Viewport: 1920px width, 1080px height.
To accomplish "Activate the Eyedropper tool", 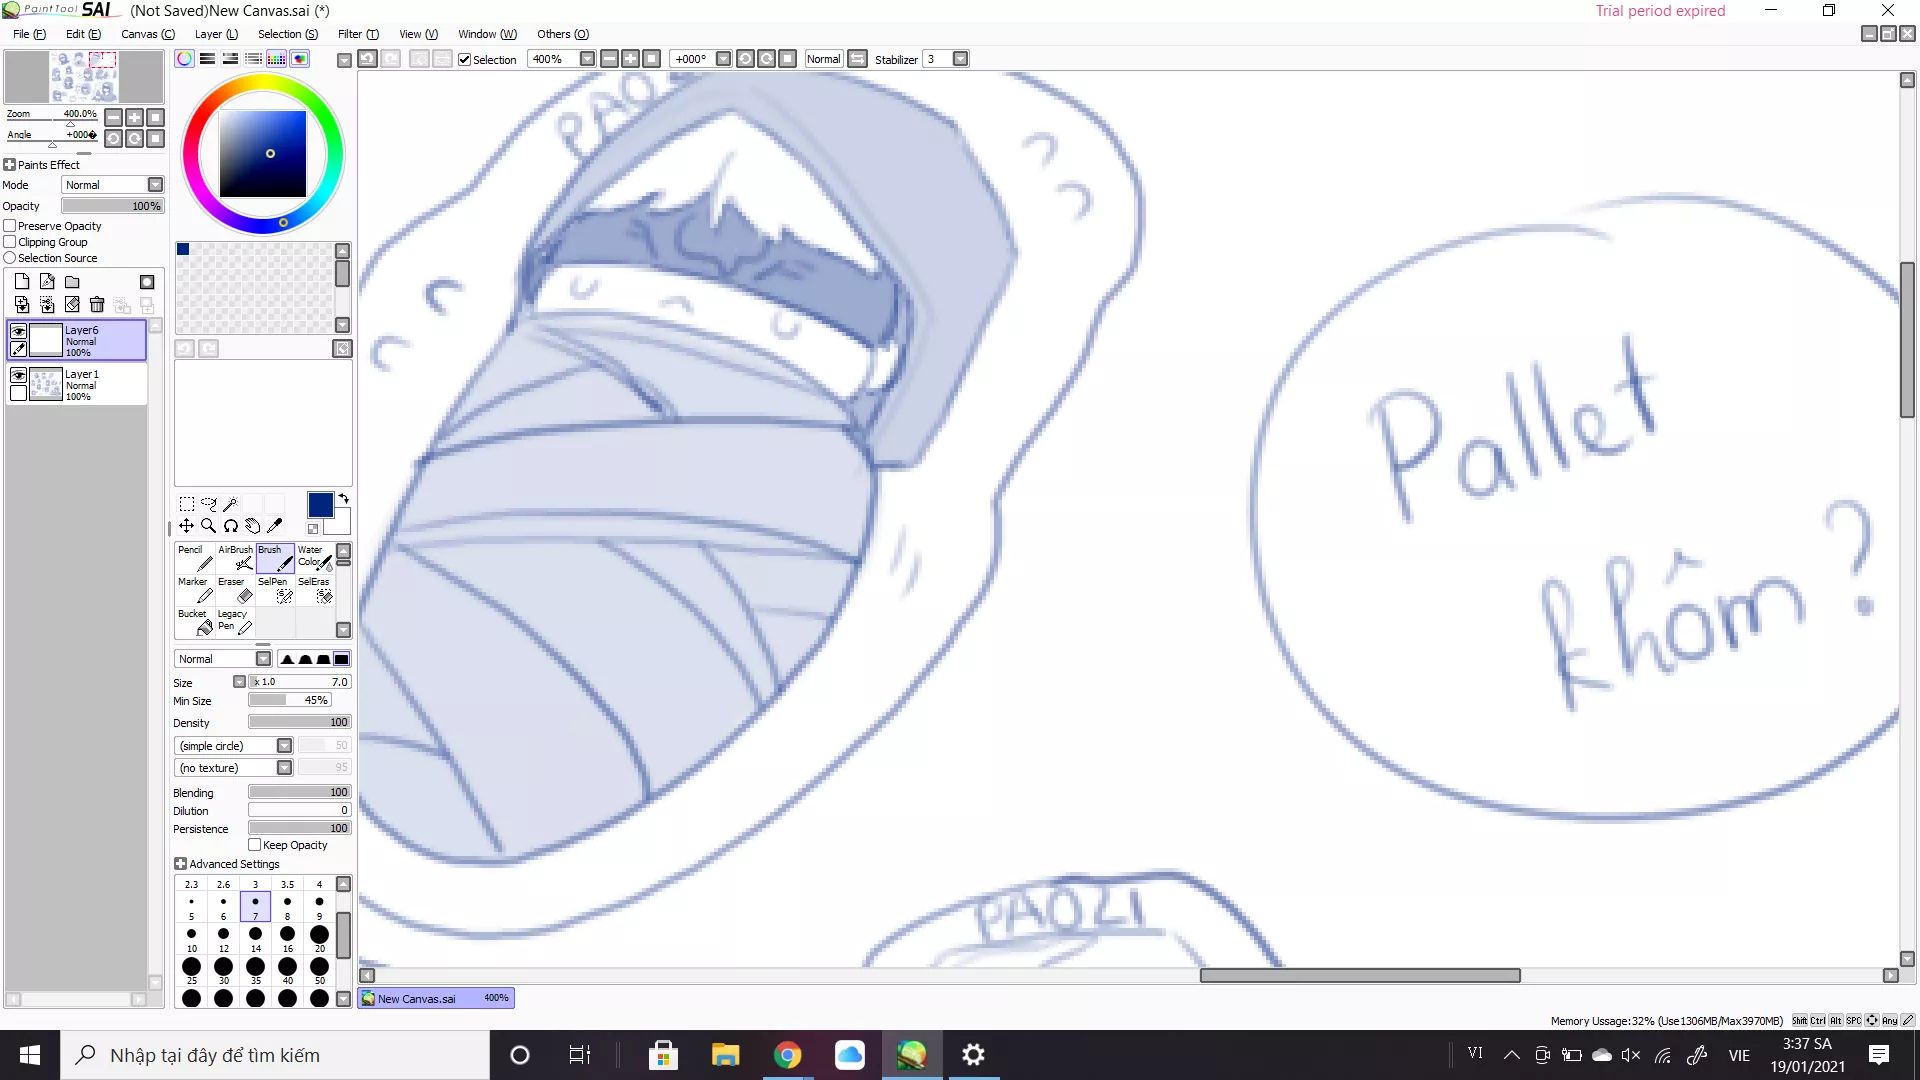I will (x=275, y=526).
